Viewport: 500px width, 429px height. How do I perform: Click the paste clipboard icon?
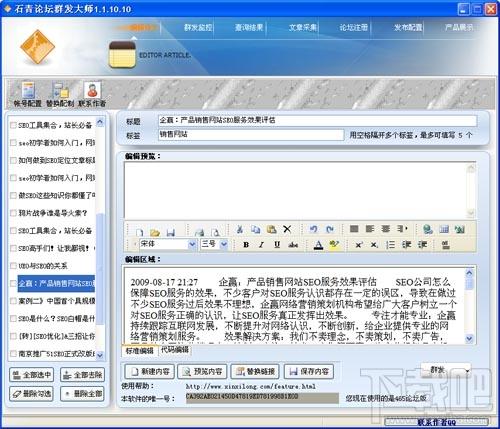[272, 229]
